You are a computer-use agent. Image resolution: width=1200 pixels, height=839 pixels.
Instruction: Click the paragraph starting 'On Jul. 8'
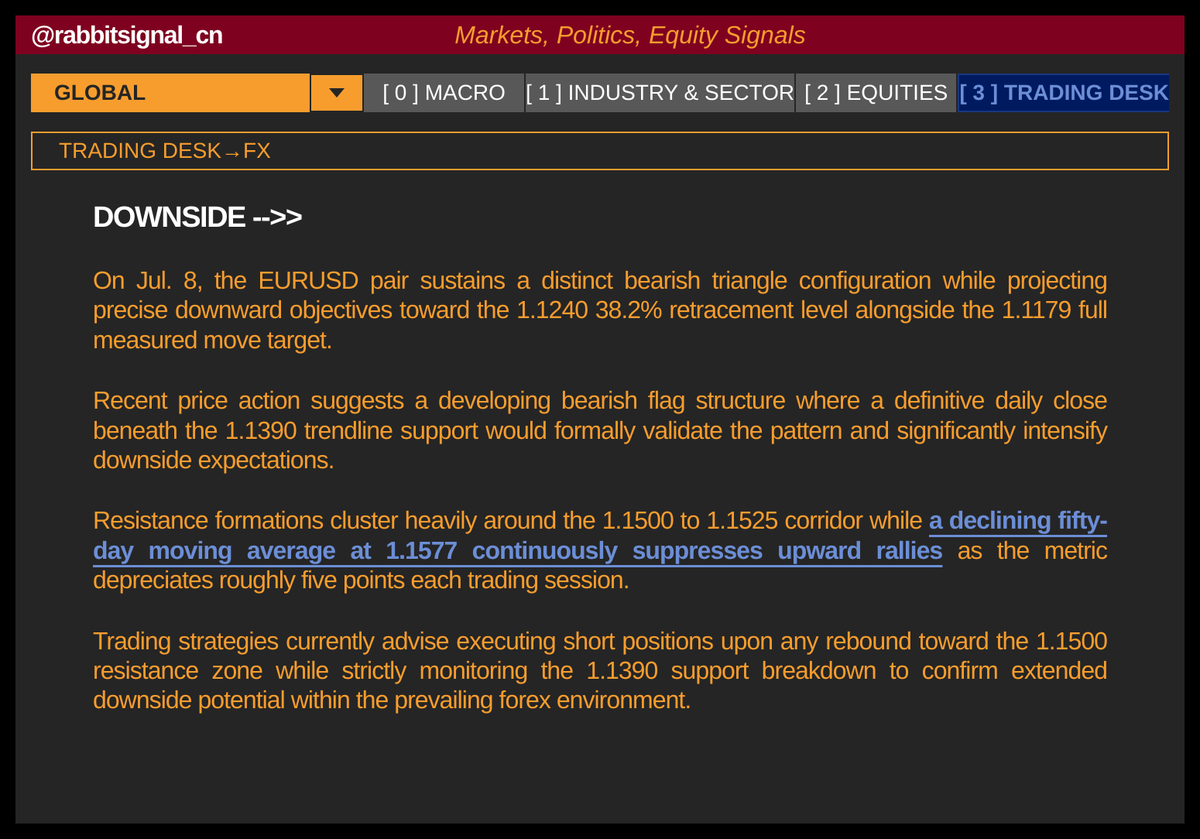[x=600, y=310]
